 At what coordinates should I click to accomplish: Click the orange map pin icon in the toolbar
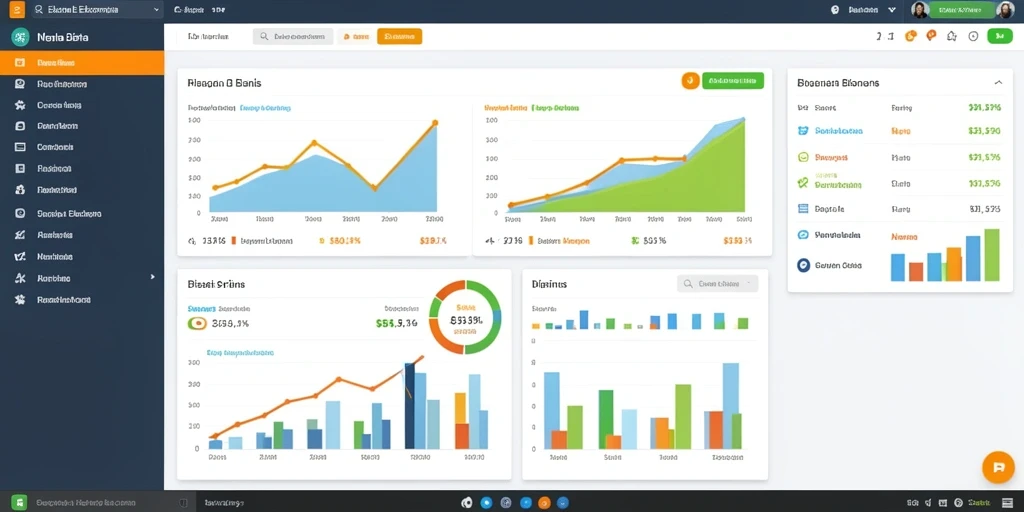point(931,36)
